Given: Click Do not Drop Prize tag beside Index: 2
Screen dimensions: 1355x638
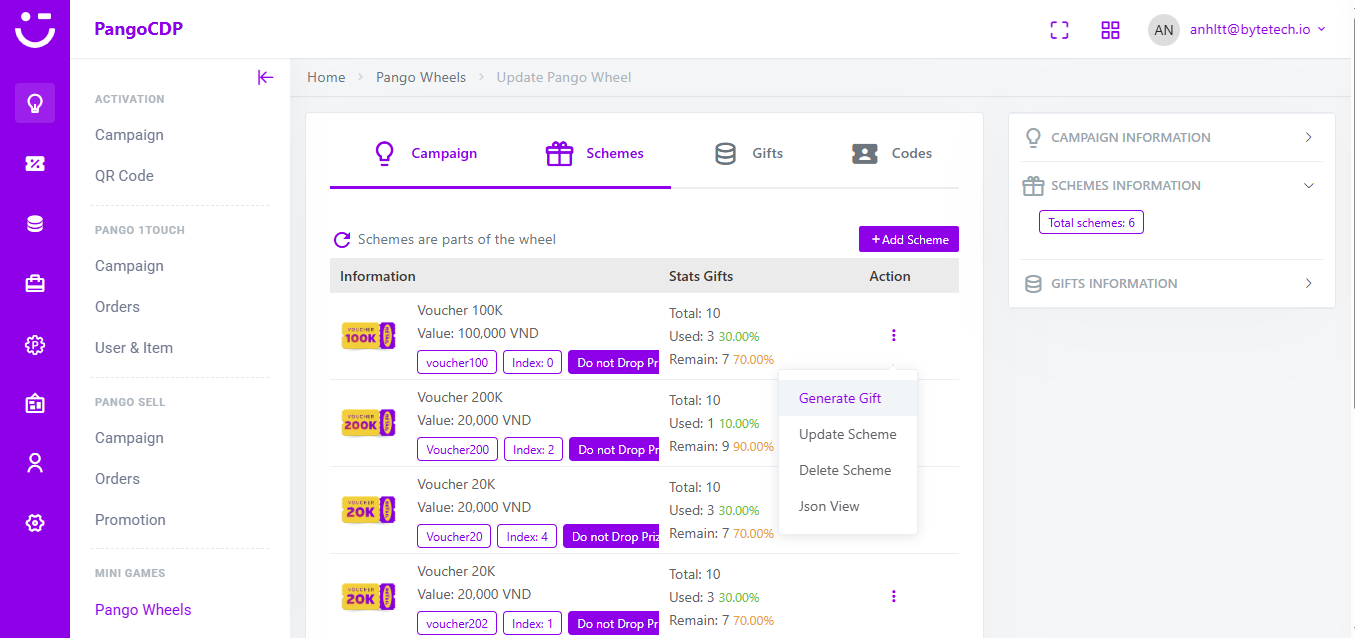Looking at the screenshot, I should pyautogui.click(x=614, y=449).
